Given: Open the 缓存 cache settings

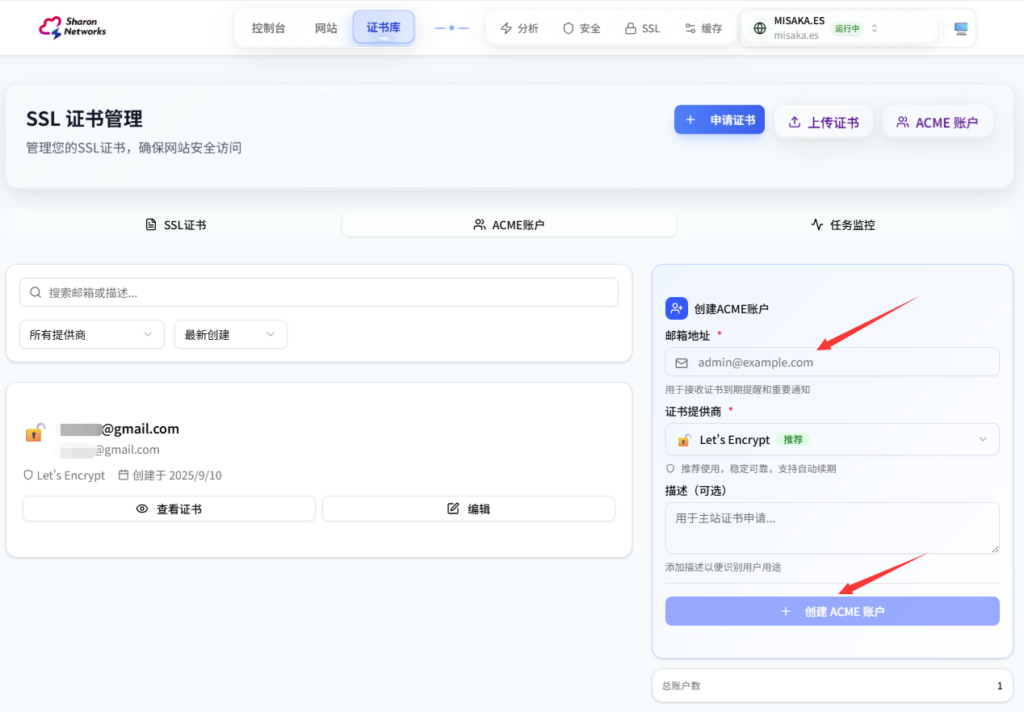Looking at the screenshot, I should [x=703, y=29].
